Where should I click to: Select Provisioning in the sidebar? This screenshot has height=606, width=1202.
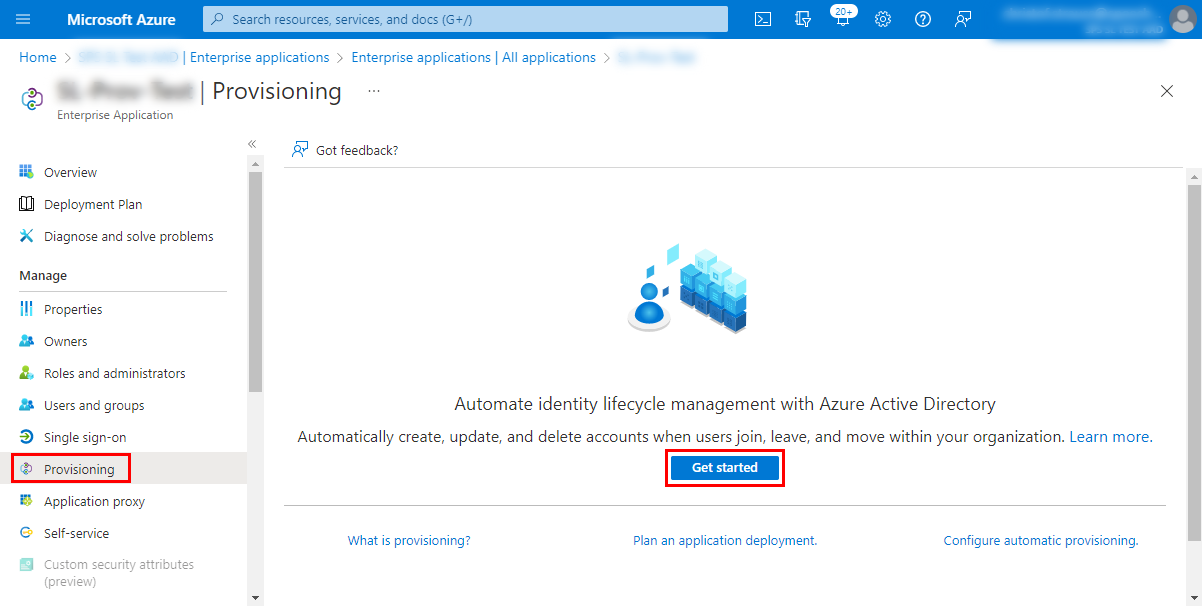click(79, 469)
